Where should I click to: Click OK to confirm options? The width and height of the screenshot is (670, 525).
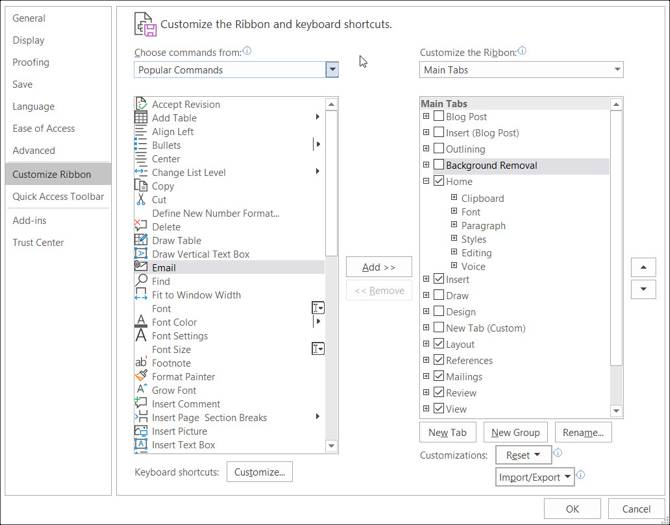click(x=572, y=509)
